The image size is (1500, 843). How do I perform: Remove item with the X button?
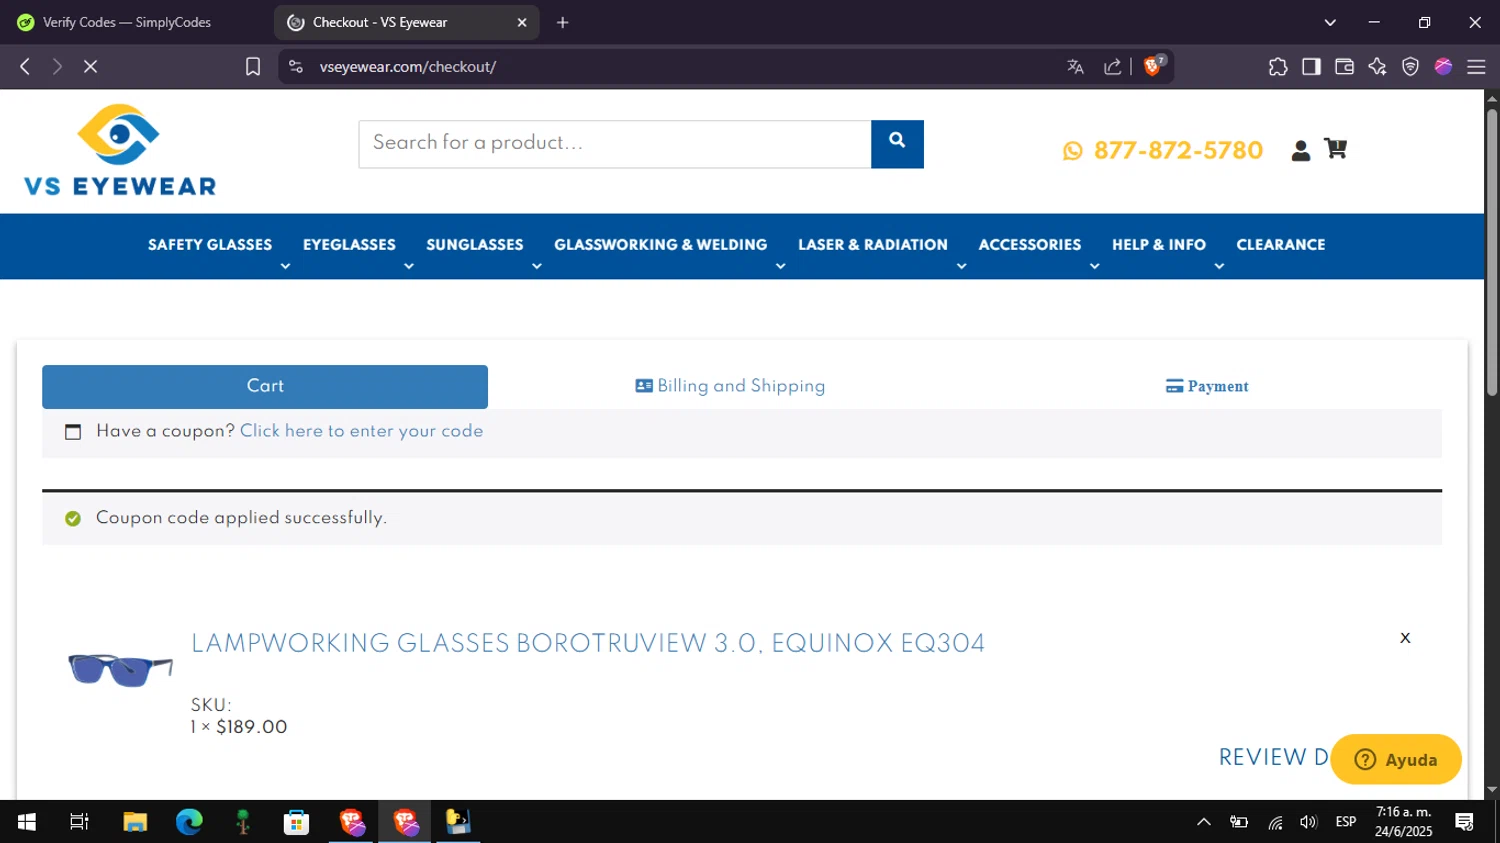1405,638
